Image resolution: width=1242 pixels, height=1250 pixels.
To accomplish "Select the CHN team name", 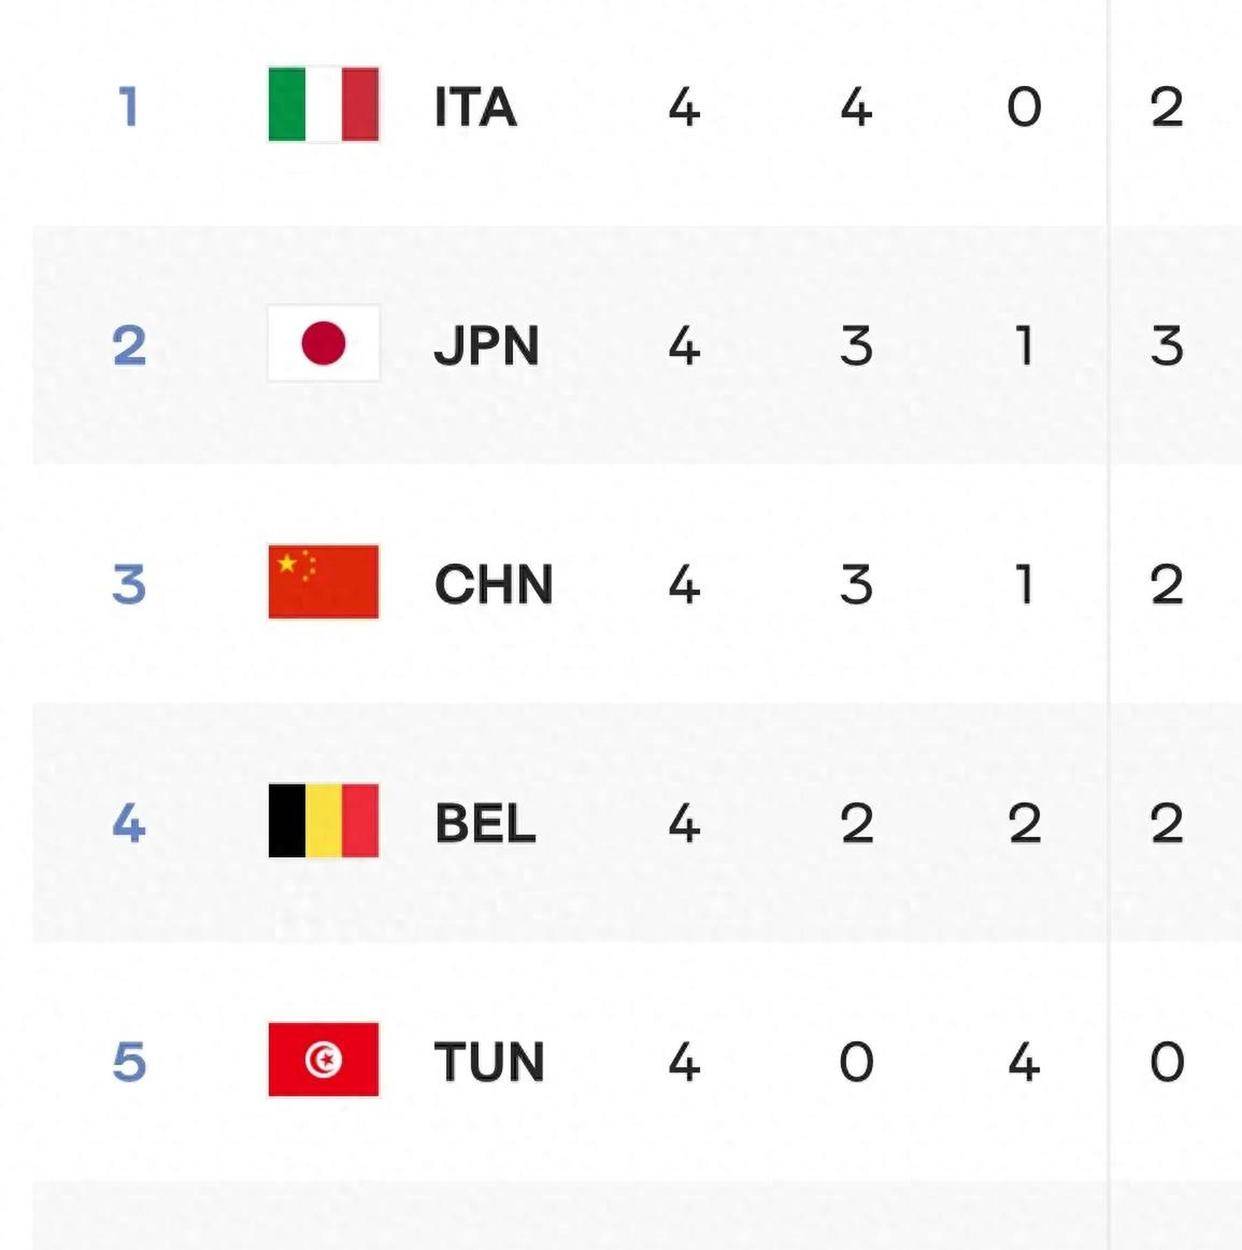I will point(493,584).
